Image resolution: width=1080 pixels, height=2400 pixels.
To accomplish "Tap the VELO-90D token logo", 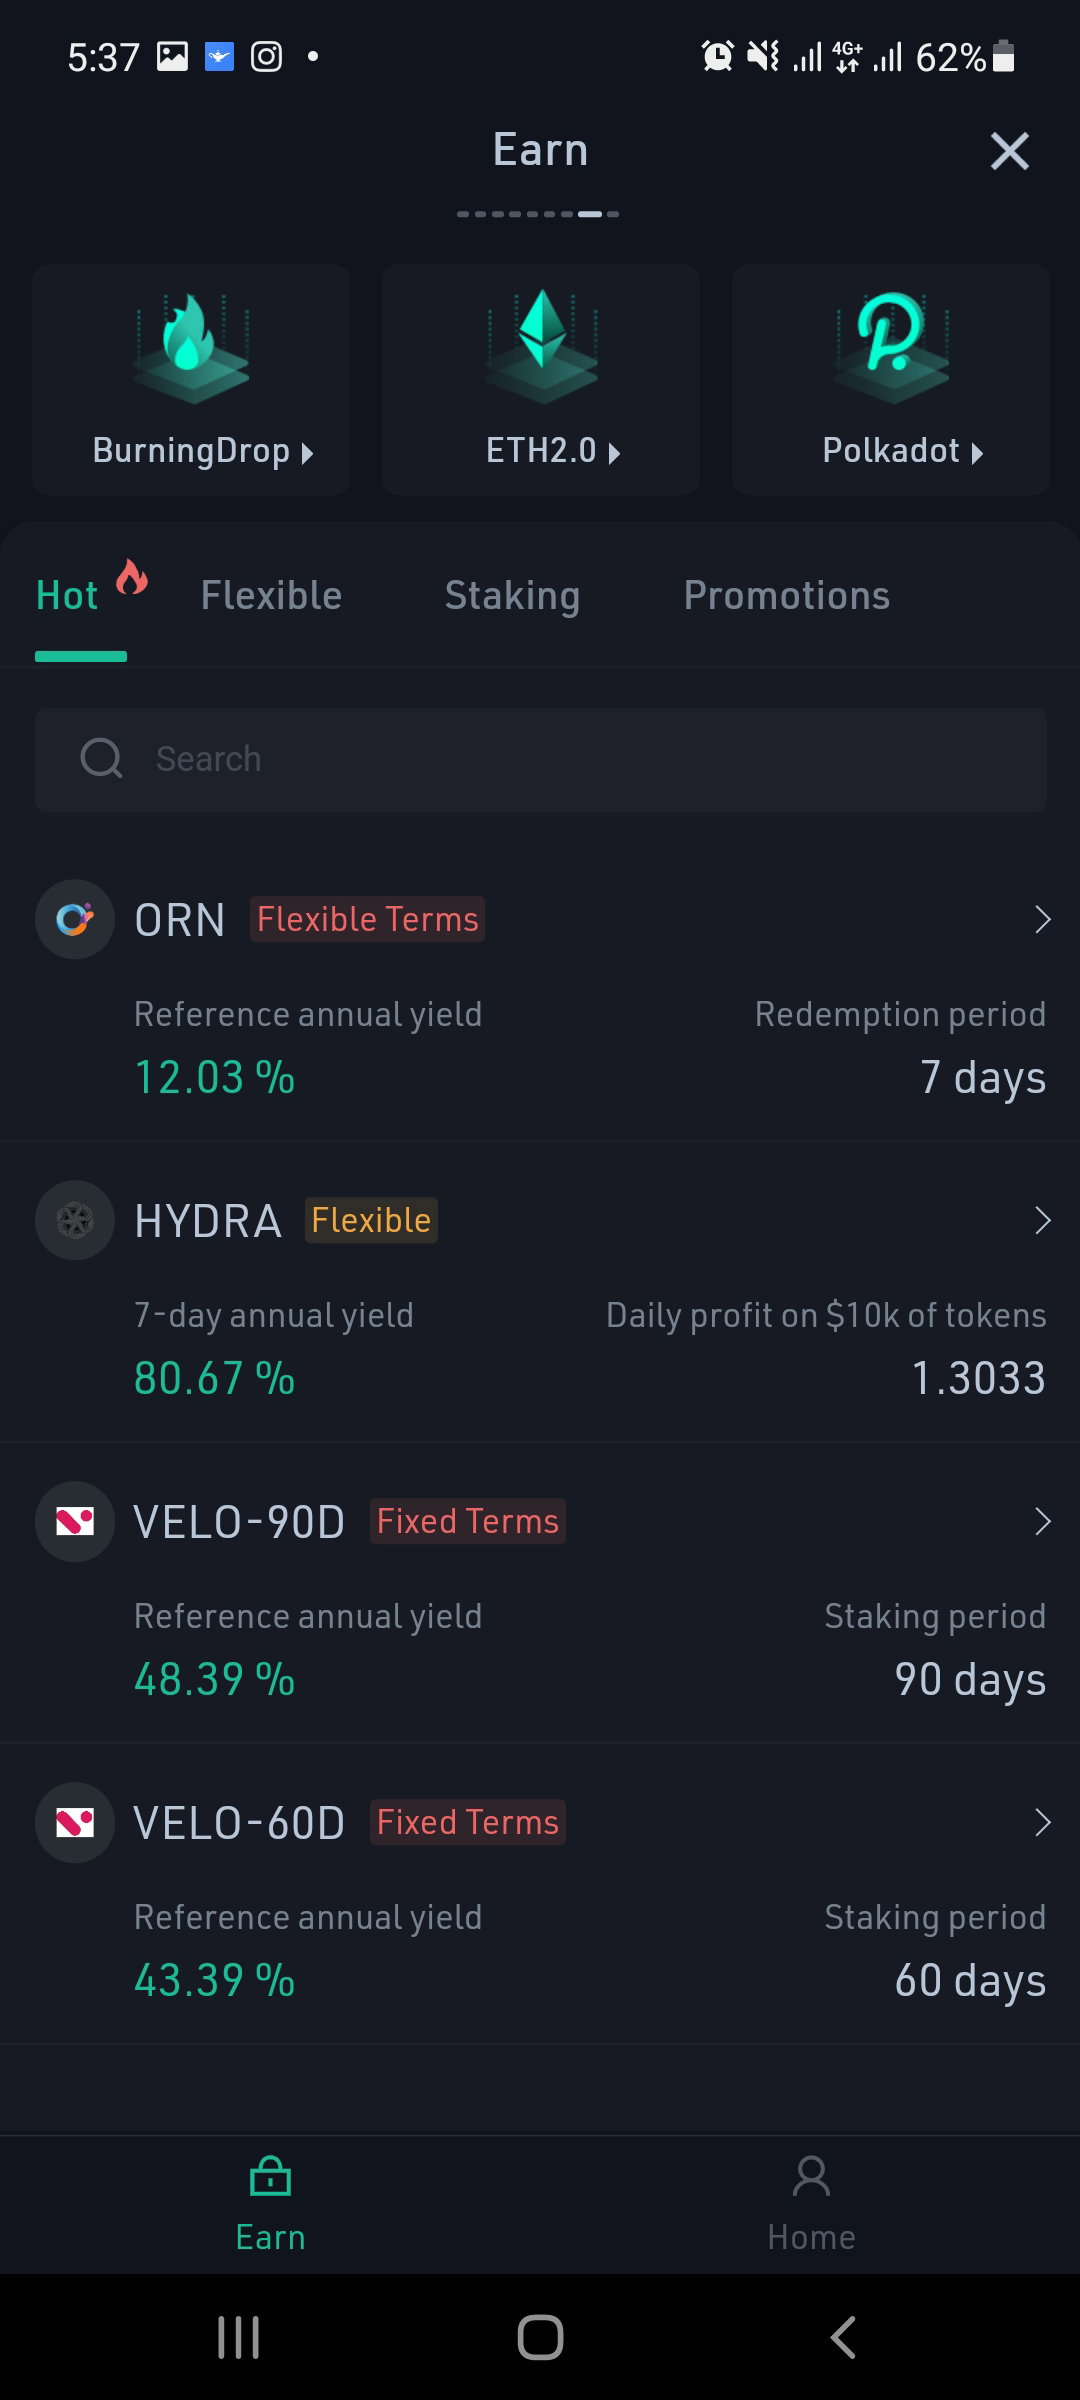I will tap(75, 1521).
